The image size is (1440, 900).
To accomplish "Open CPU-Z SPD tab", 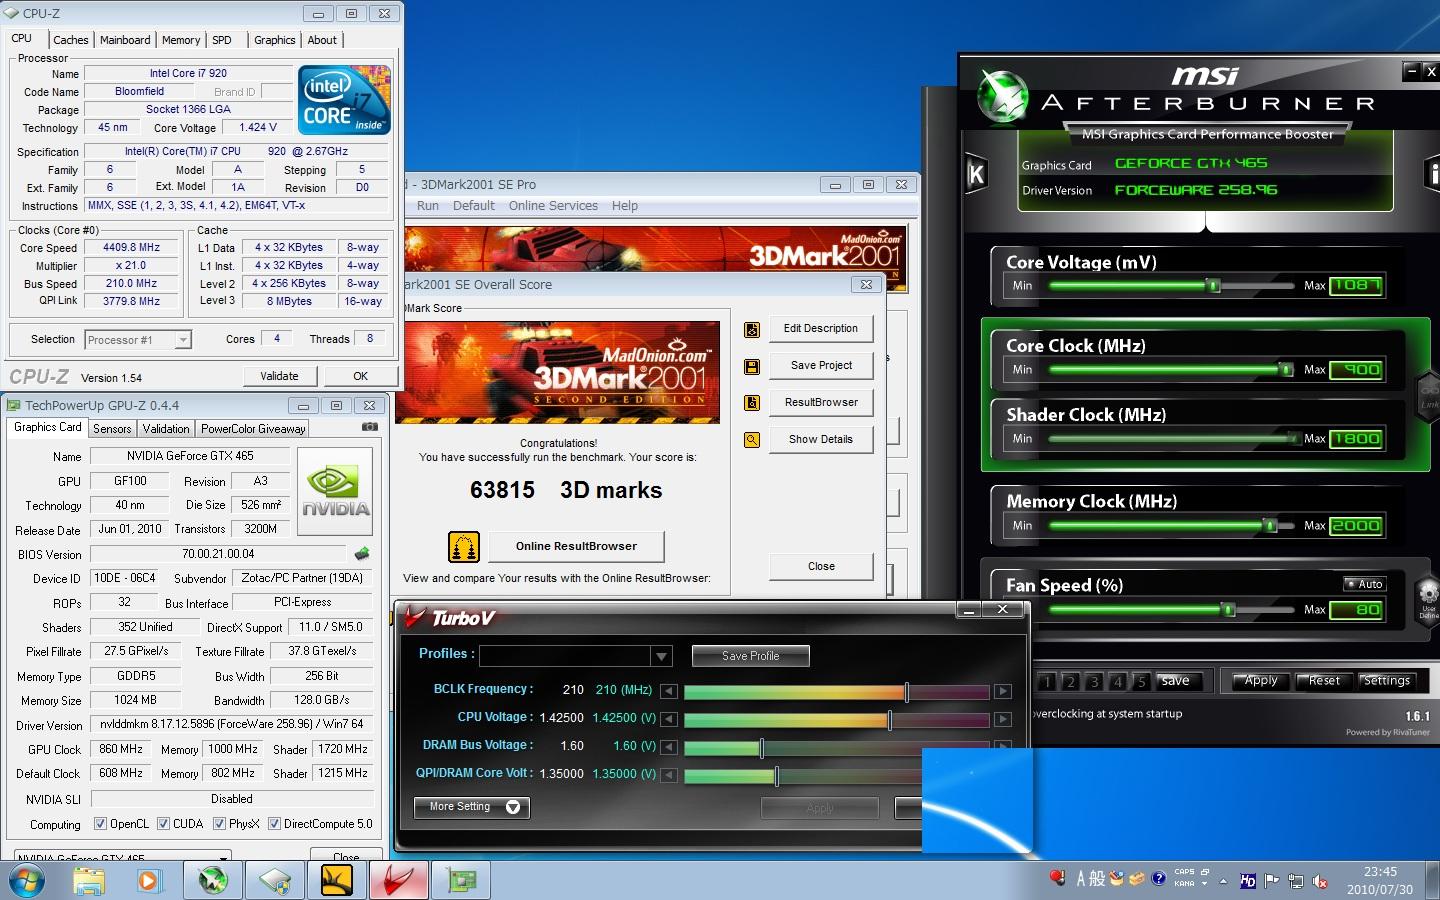I will point(222,40).
